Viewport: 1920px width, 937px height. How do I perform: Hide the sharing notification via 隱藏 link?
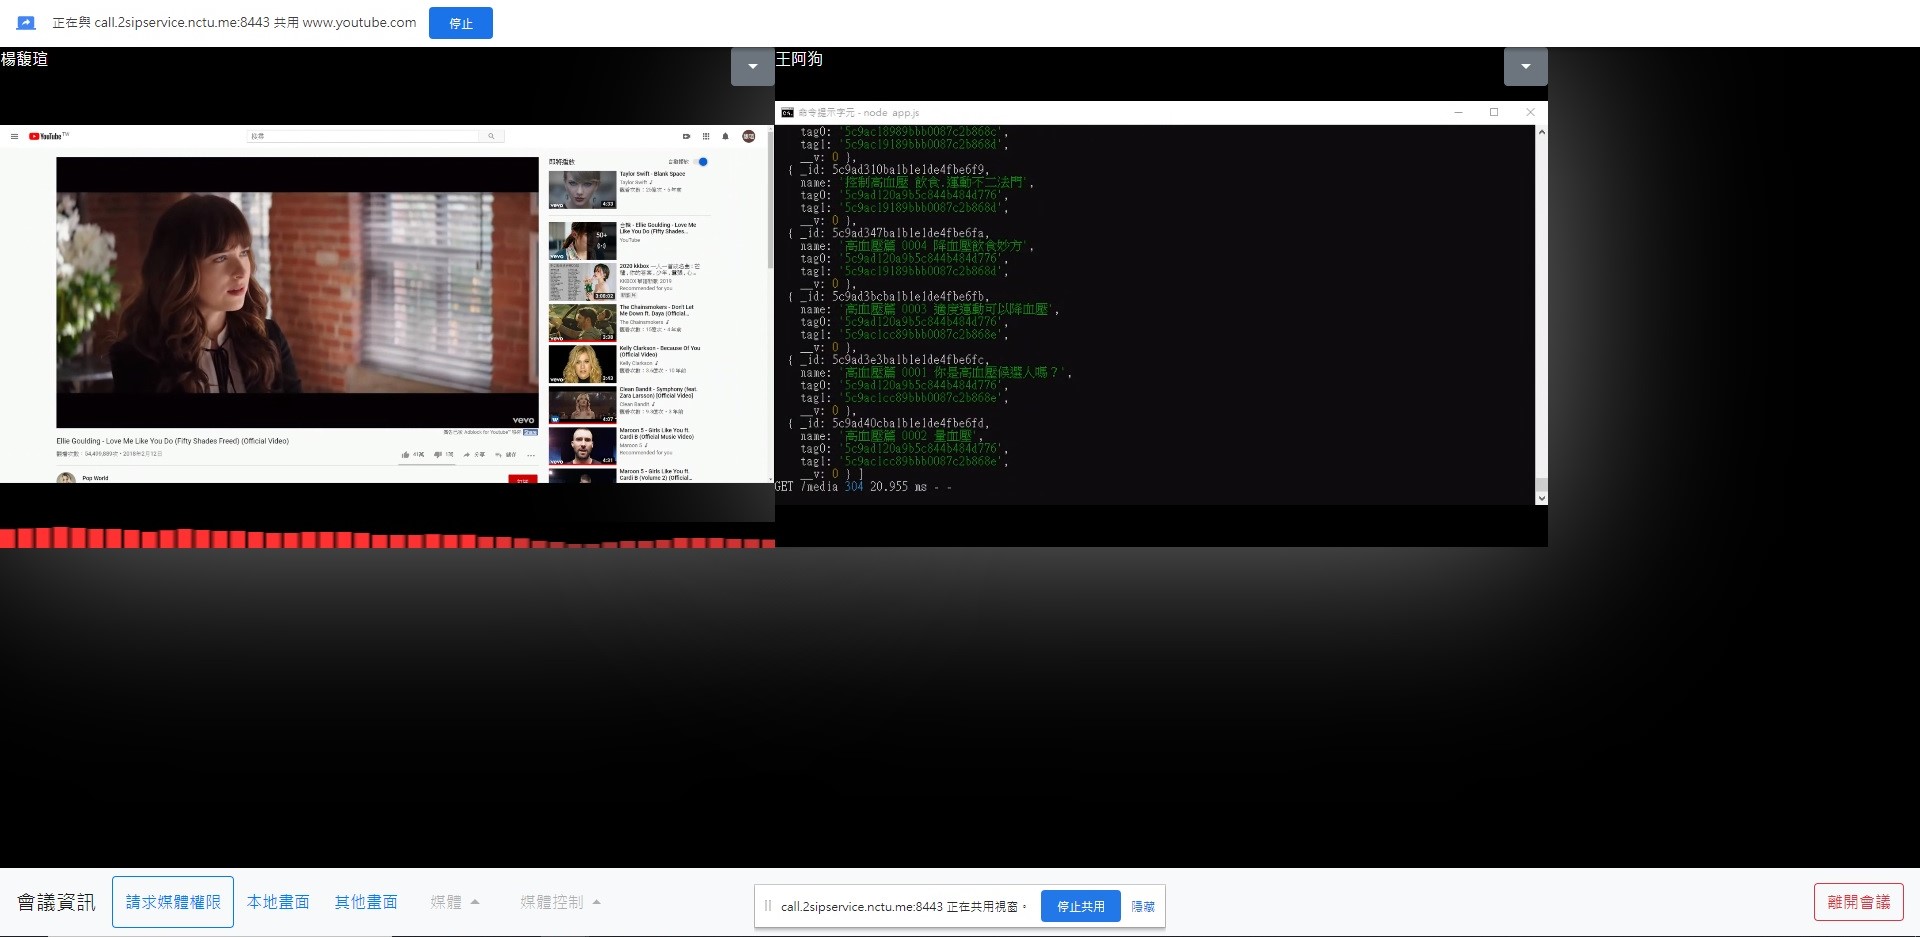[x=1143, y=906]
